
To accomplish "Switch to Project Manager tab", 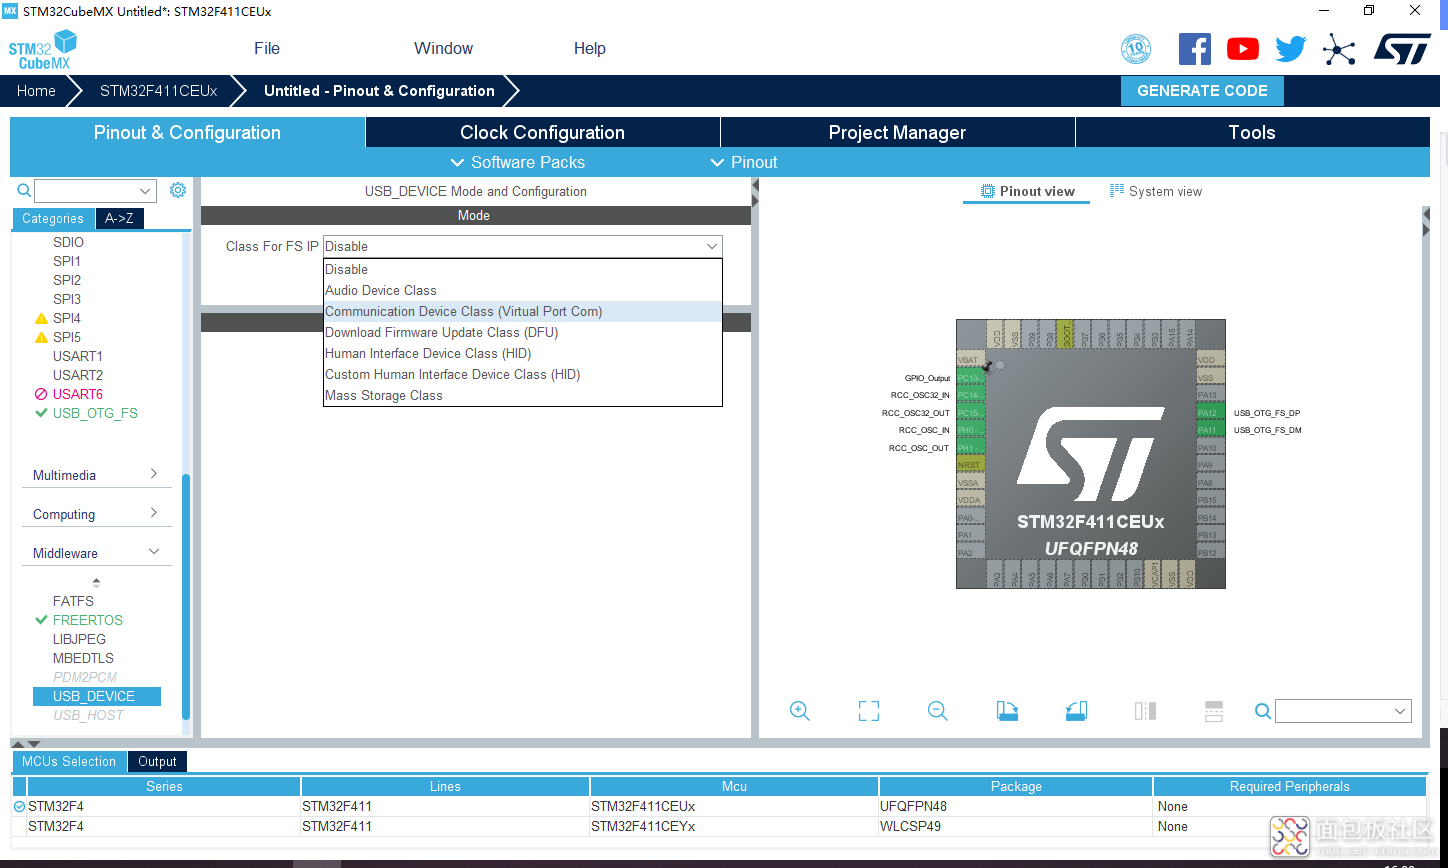I will 897,132.
